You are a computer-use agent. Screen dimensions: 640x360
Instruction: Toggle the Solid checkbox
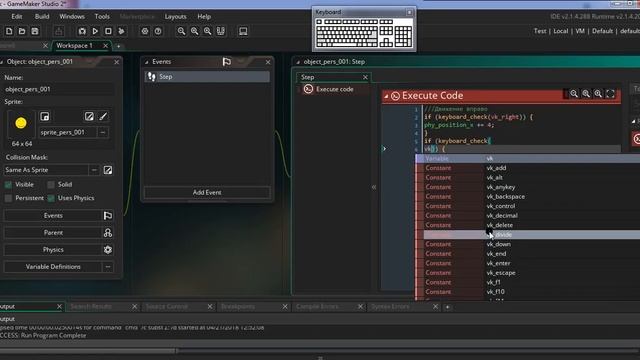(51, 184)
